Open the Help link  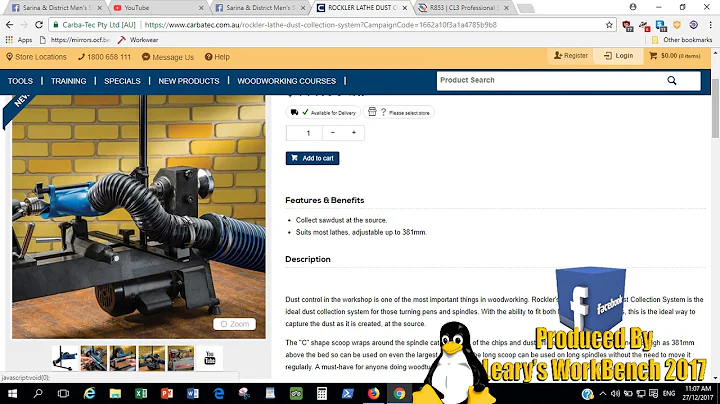pos(217,57)
